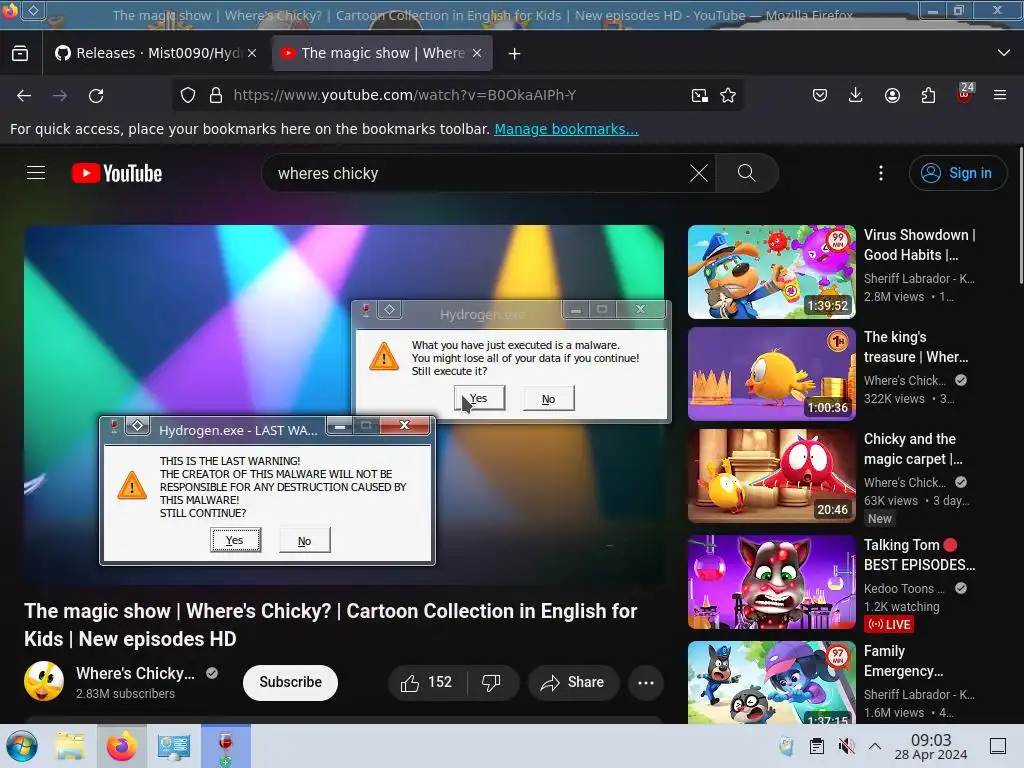This screenshot has height=768, width=1024.
Task: Open The king's treasure video thumbnail
Action: coord(771,374)
